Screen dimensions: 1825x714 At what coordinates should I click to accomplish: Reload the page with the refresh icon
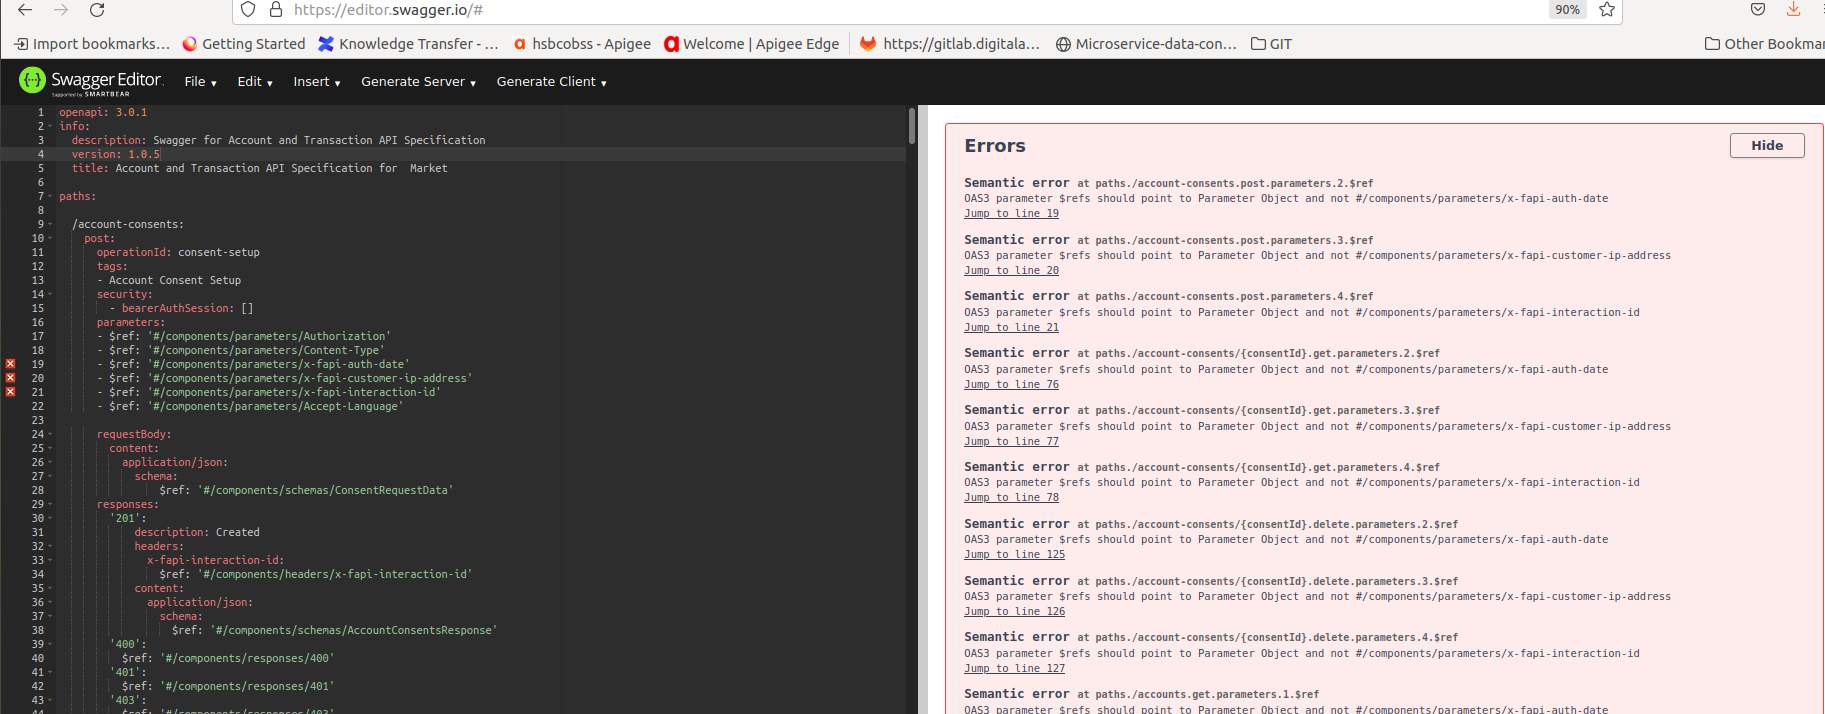[x=97, y=10]
